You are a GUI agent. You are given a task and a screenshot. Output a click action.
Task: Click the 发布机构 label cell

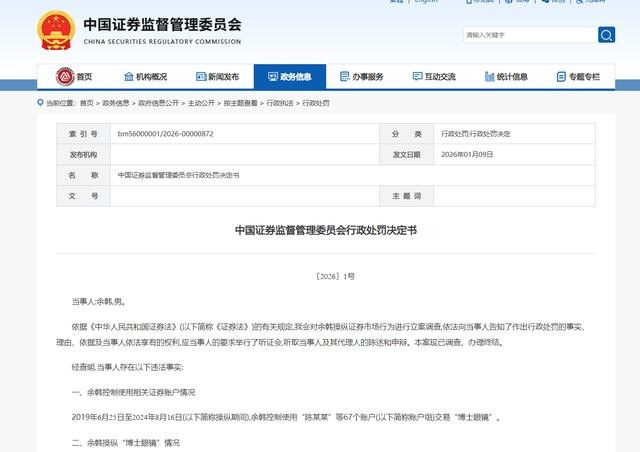[83, 154]
